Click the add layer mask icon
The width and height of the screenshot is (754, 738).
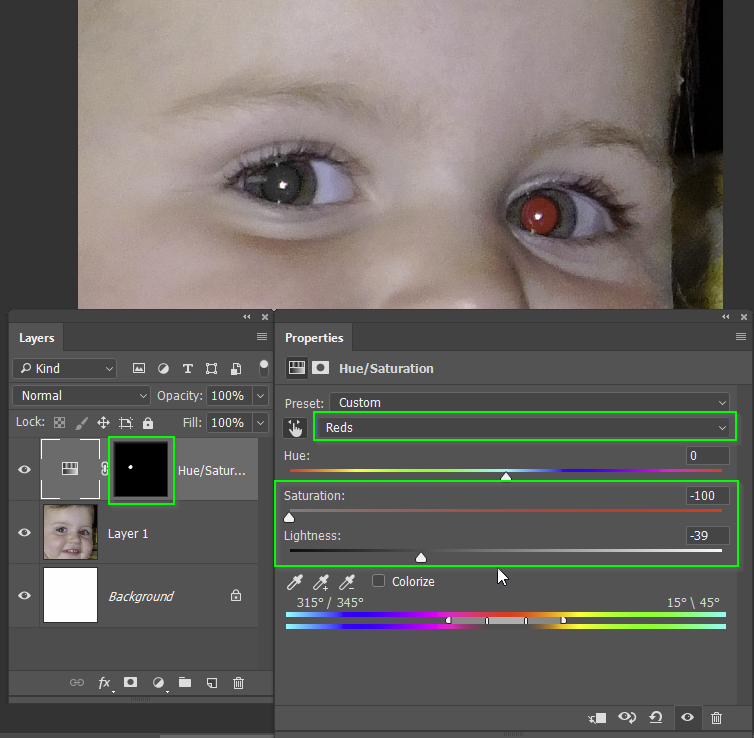click(130, 683)
